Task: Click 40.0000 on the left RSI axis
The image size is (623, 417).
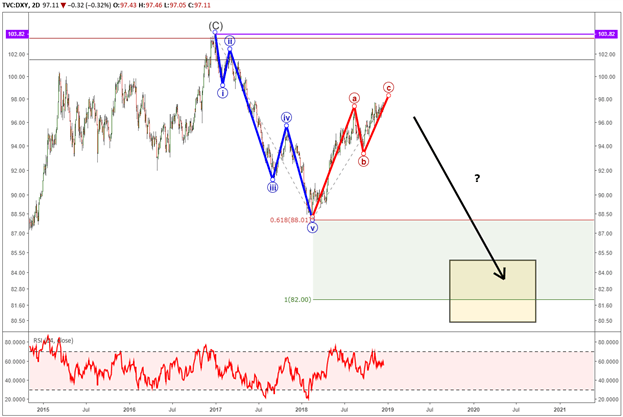Action: [x=14, y=380]
